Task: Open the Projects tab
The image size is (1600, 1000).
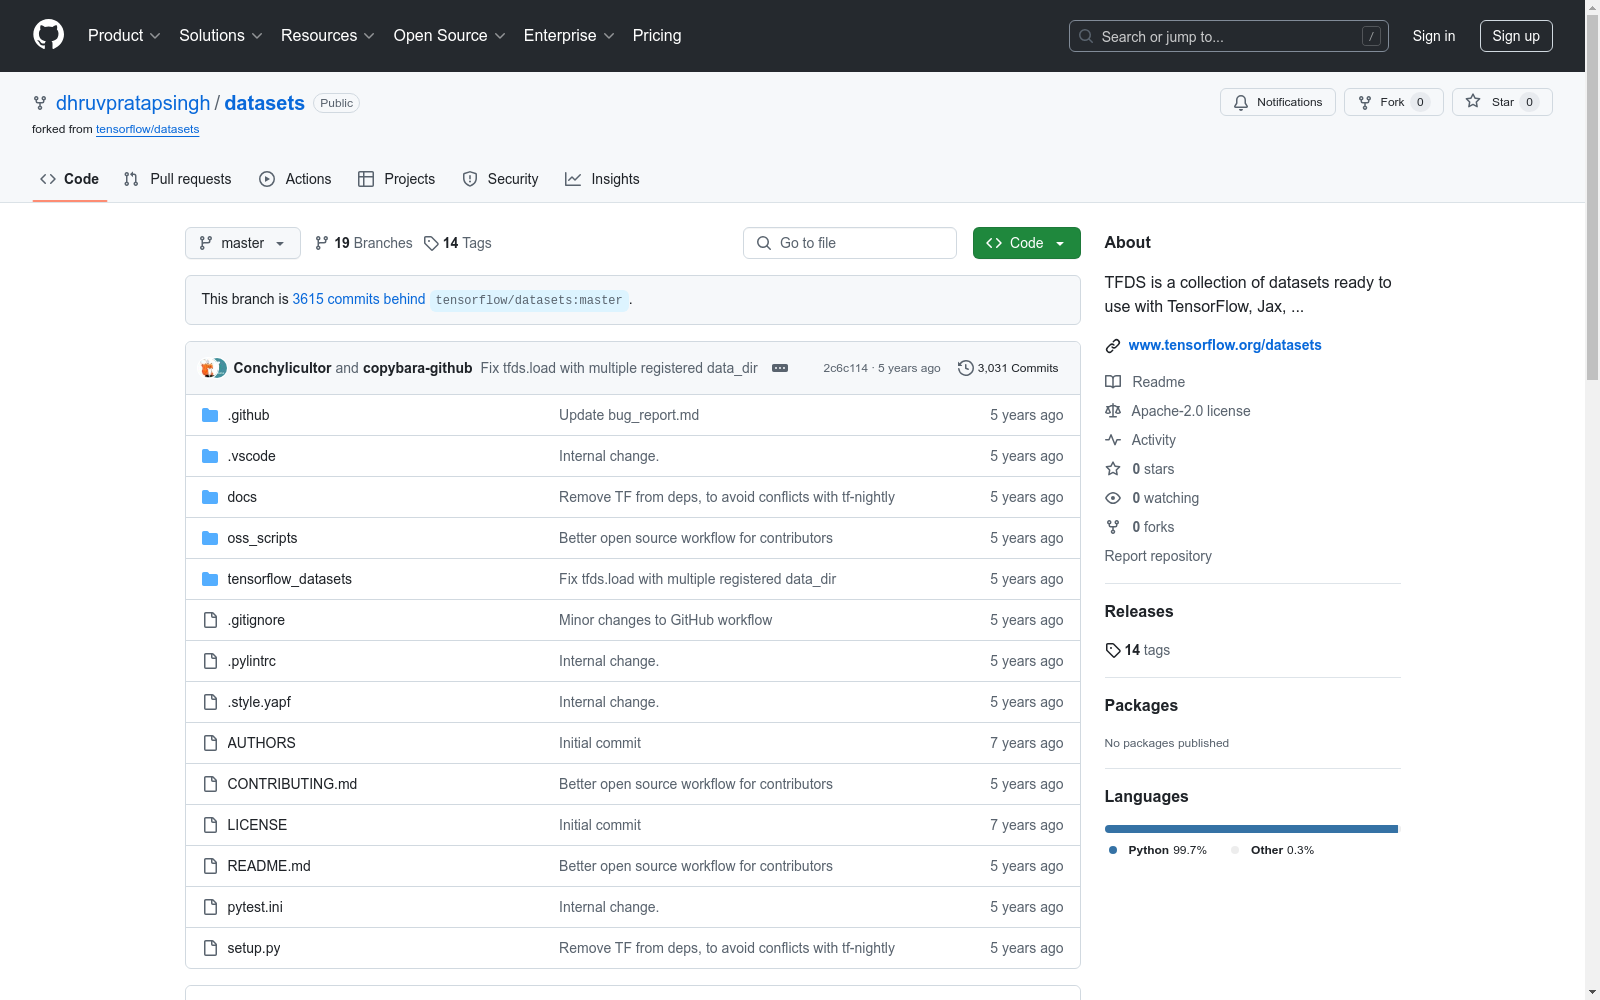Action: [x=397, y=179]
